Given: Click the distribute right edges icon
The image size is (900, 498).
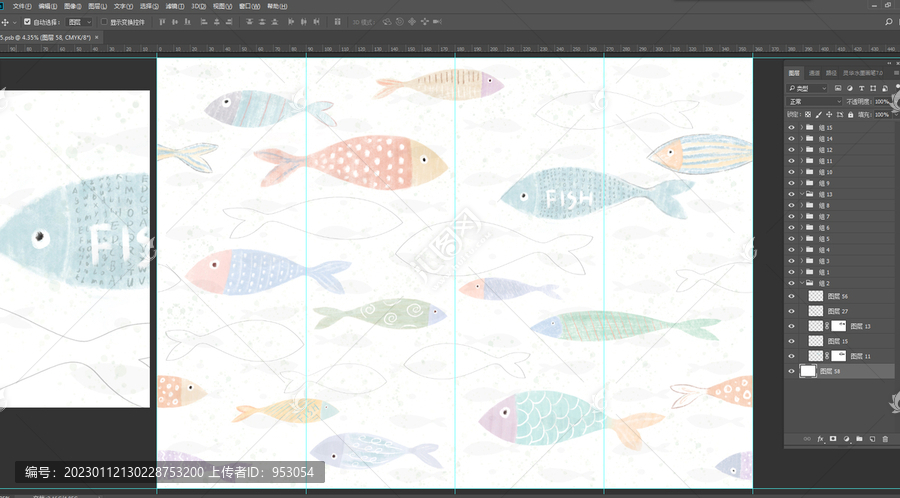Looking at the screenshot, I should coord(316,22).
